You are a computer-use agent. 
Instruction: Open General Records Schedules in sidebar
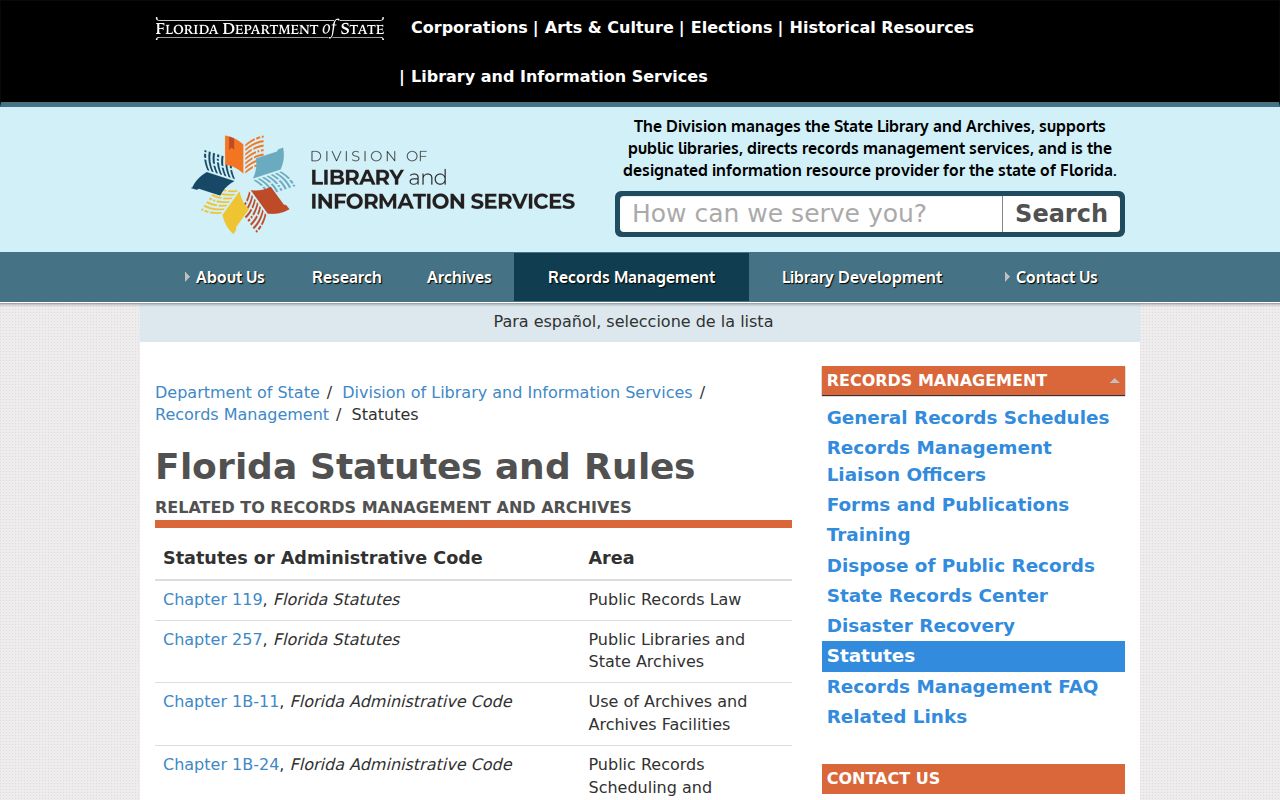(x=968, y=417)
